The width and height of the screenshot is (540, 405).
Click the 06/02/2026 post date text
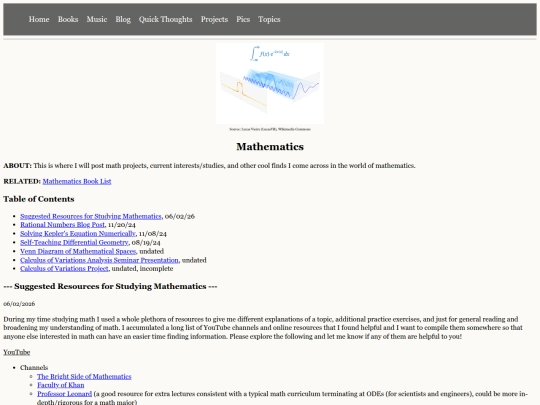click(19, 304)
